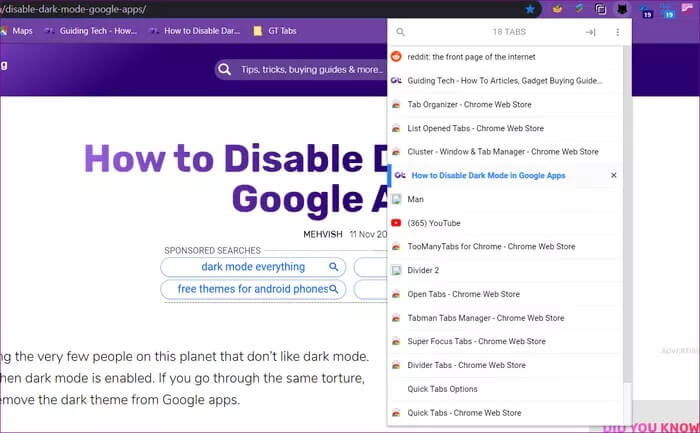
Task: Switch to Tabman Tabs Manager entry
Action: [505, 318]
